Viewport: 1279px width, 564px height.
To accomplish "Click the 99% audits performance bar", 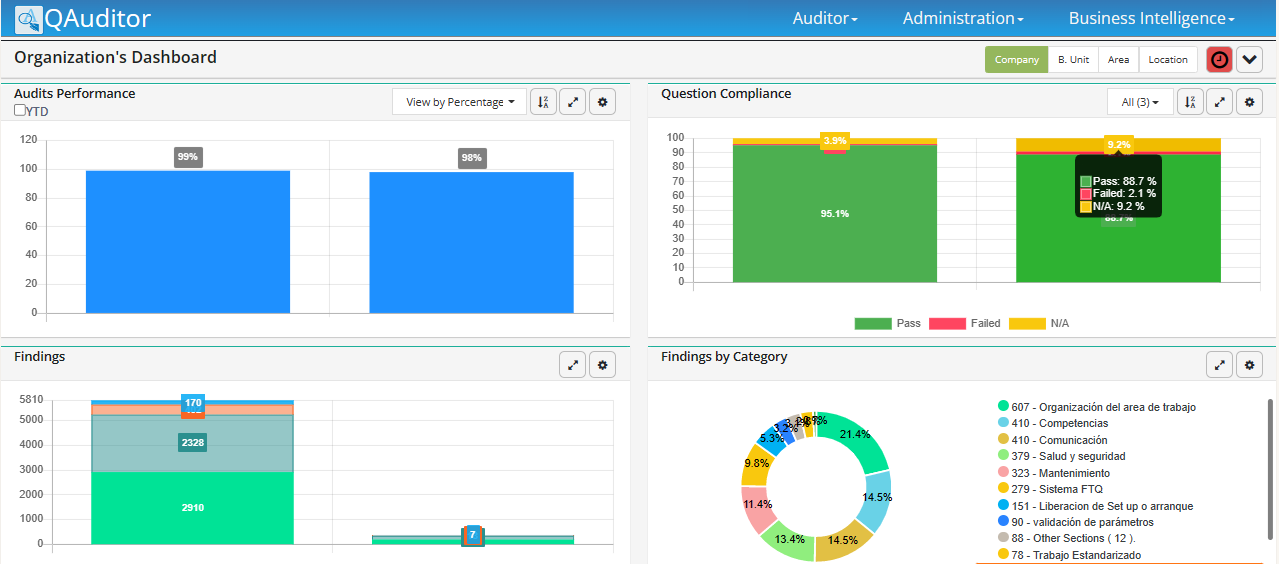I will 188,241.
